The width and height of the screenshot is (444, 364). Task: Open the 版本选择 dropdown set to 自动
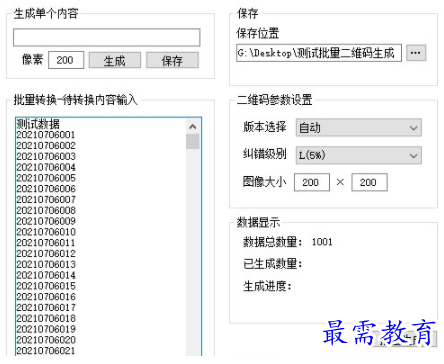(x=359, y=128)
